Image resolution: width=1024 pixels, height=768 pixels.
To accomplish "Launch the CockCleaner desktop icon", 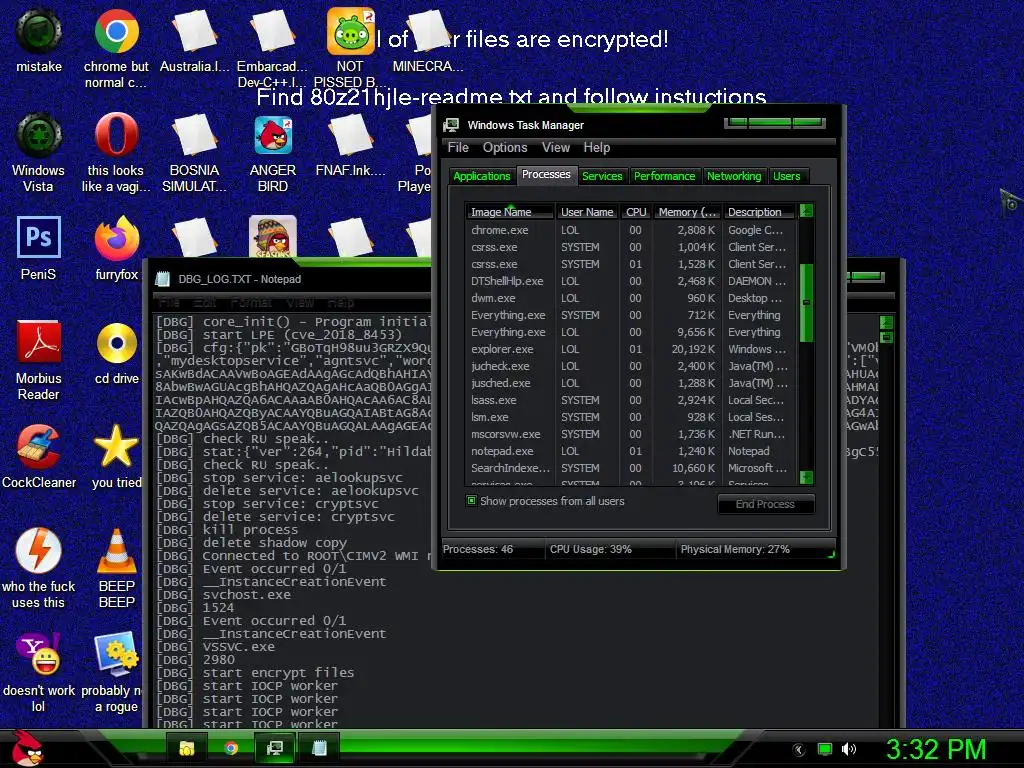I will pyautogui.click(x=39, y=456).
